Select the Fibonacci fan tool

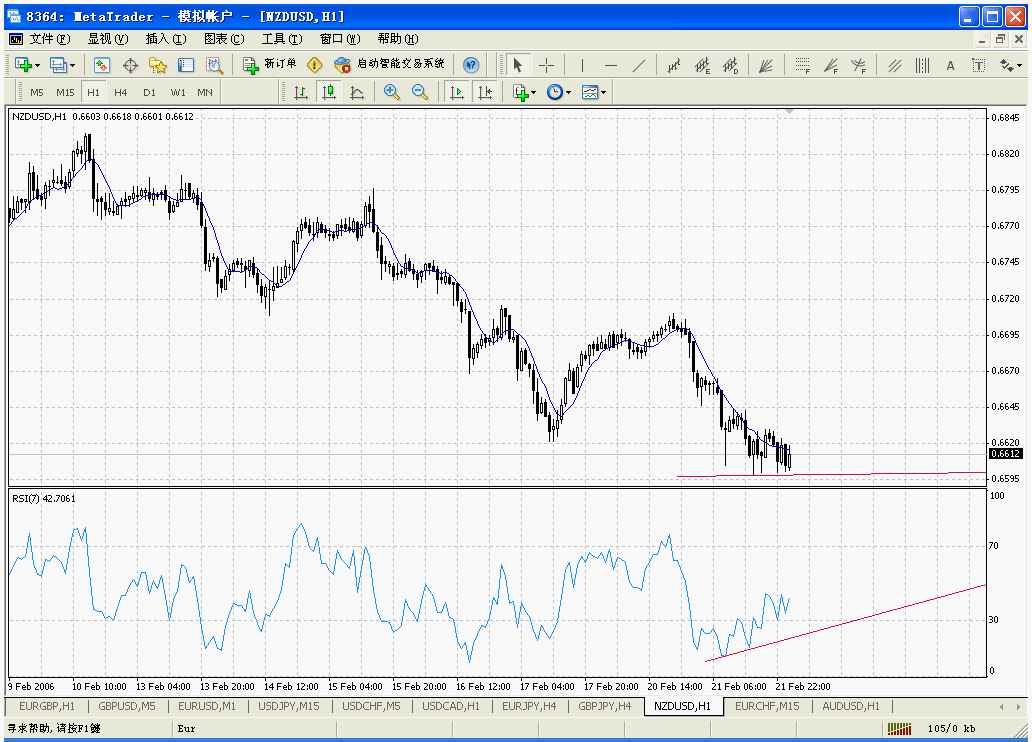click(x=831, y=65)
